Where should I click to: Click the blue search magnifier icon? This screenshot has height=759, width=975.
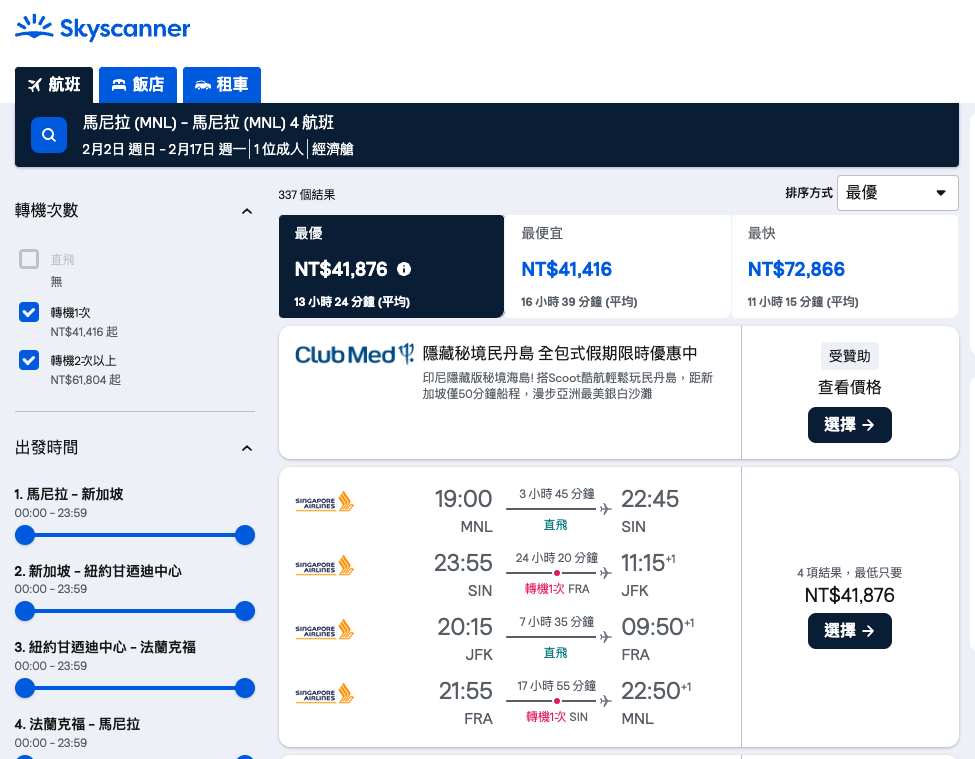[x=49, y=135]
